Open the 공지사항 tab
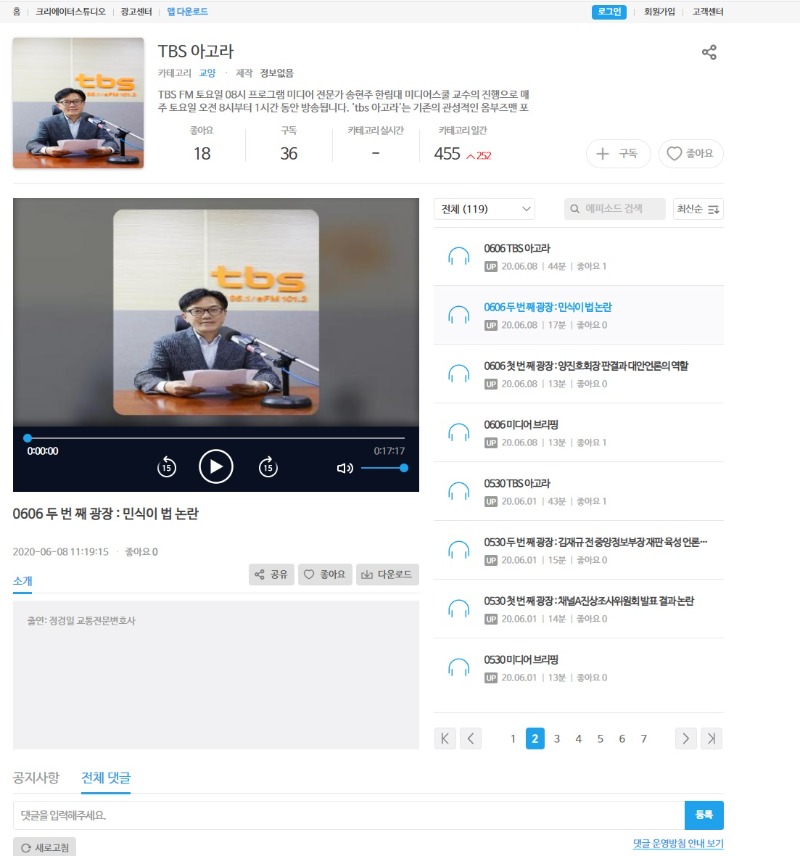Viewport: 800px width, 856px height. 35,777
